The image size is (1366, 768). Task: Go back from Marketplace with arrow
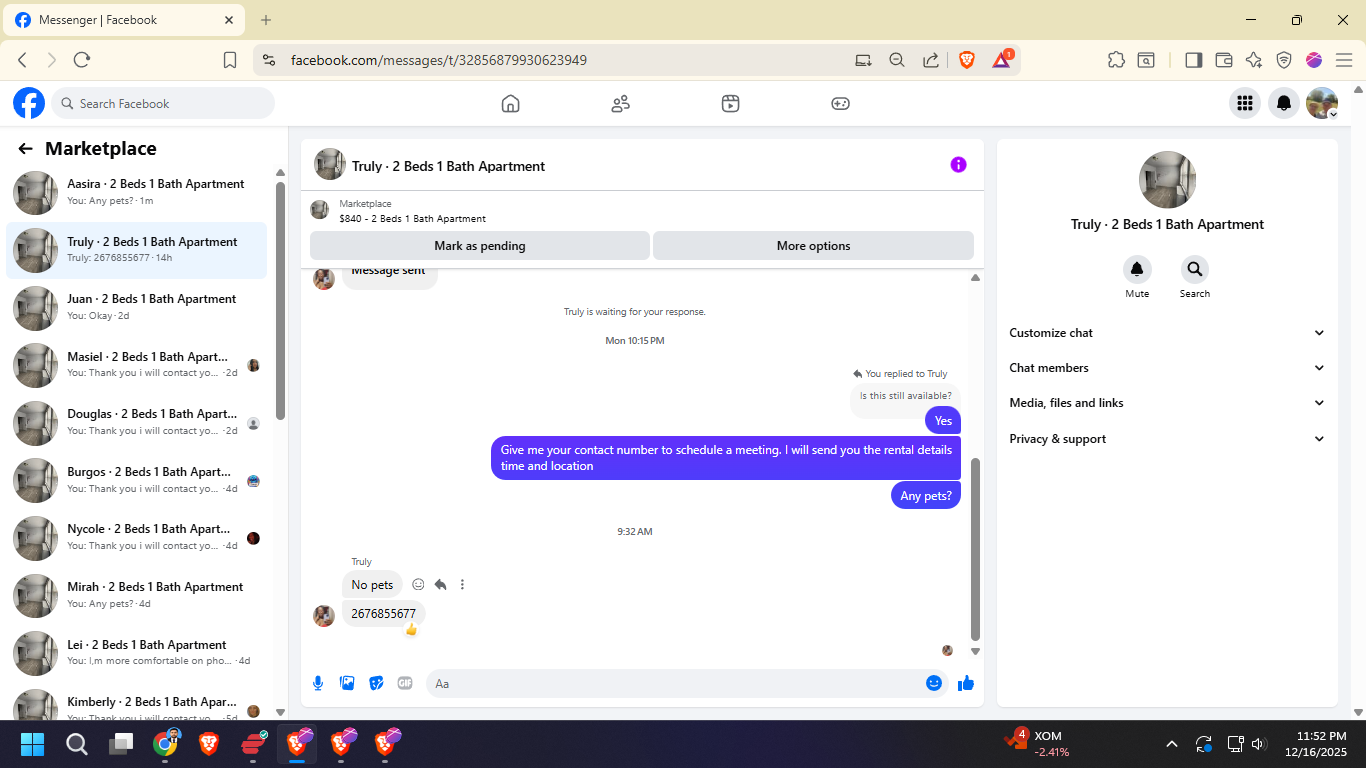tap(26, 149)
